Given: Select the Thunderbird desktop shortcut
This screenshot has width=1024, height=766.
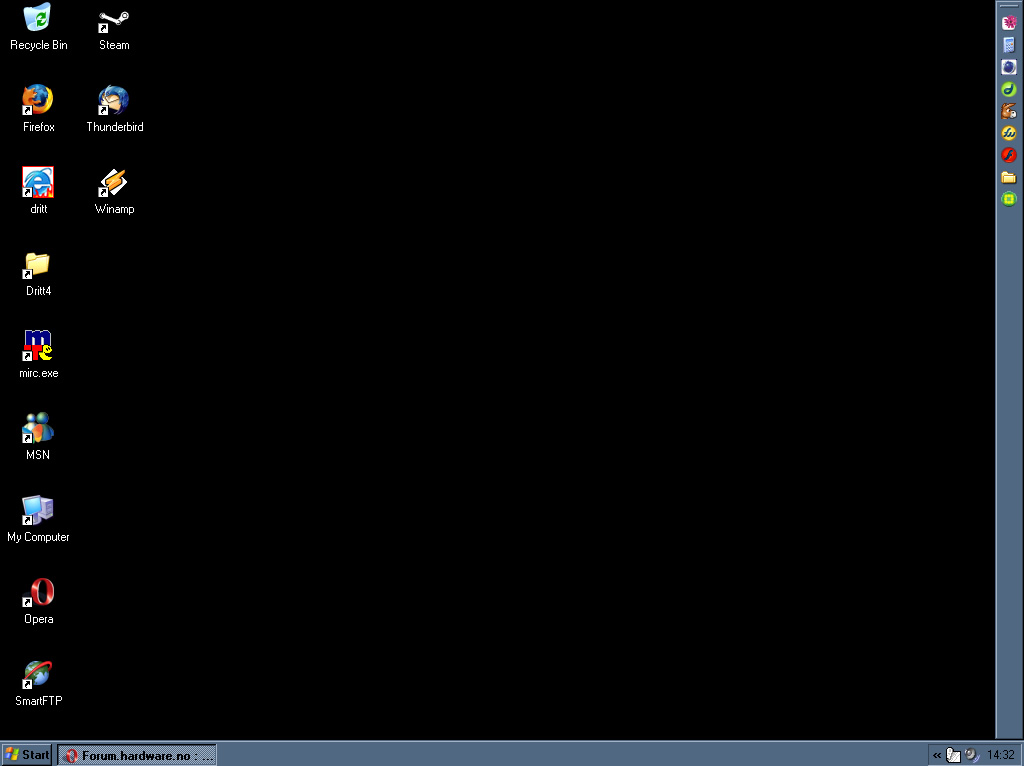Looking at the screenshot, I should click(114, 109).
